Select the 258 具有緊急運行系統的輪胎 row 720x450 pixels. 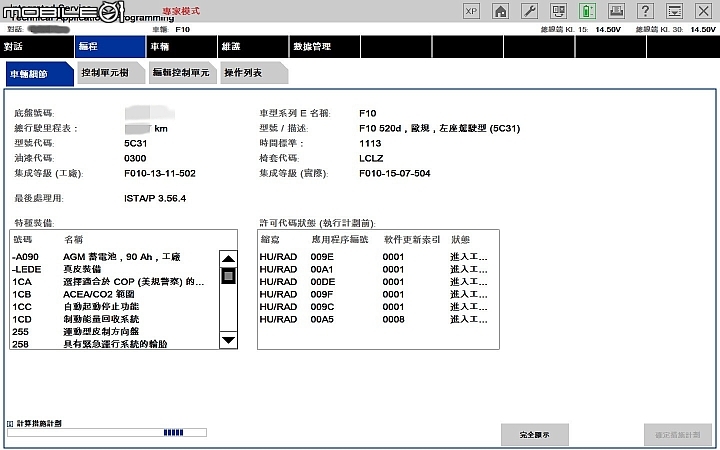(x=114, y=344)
